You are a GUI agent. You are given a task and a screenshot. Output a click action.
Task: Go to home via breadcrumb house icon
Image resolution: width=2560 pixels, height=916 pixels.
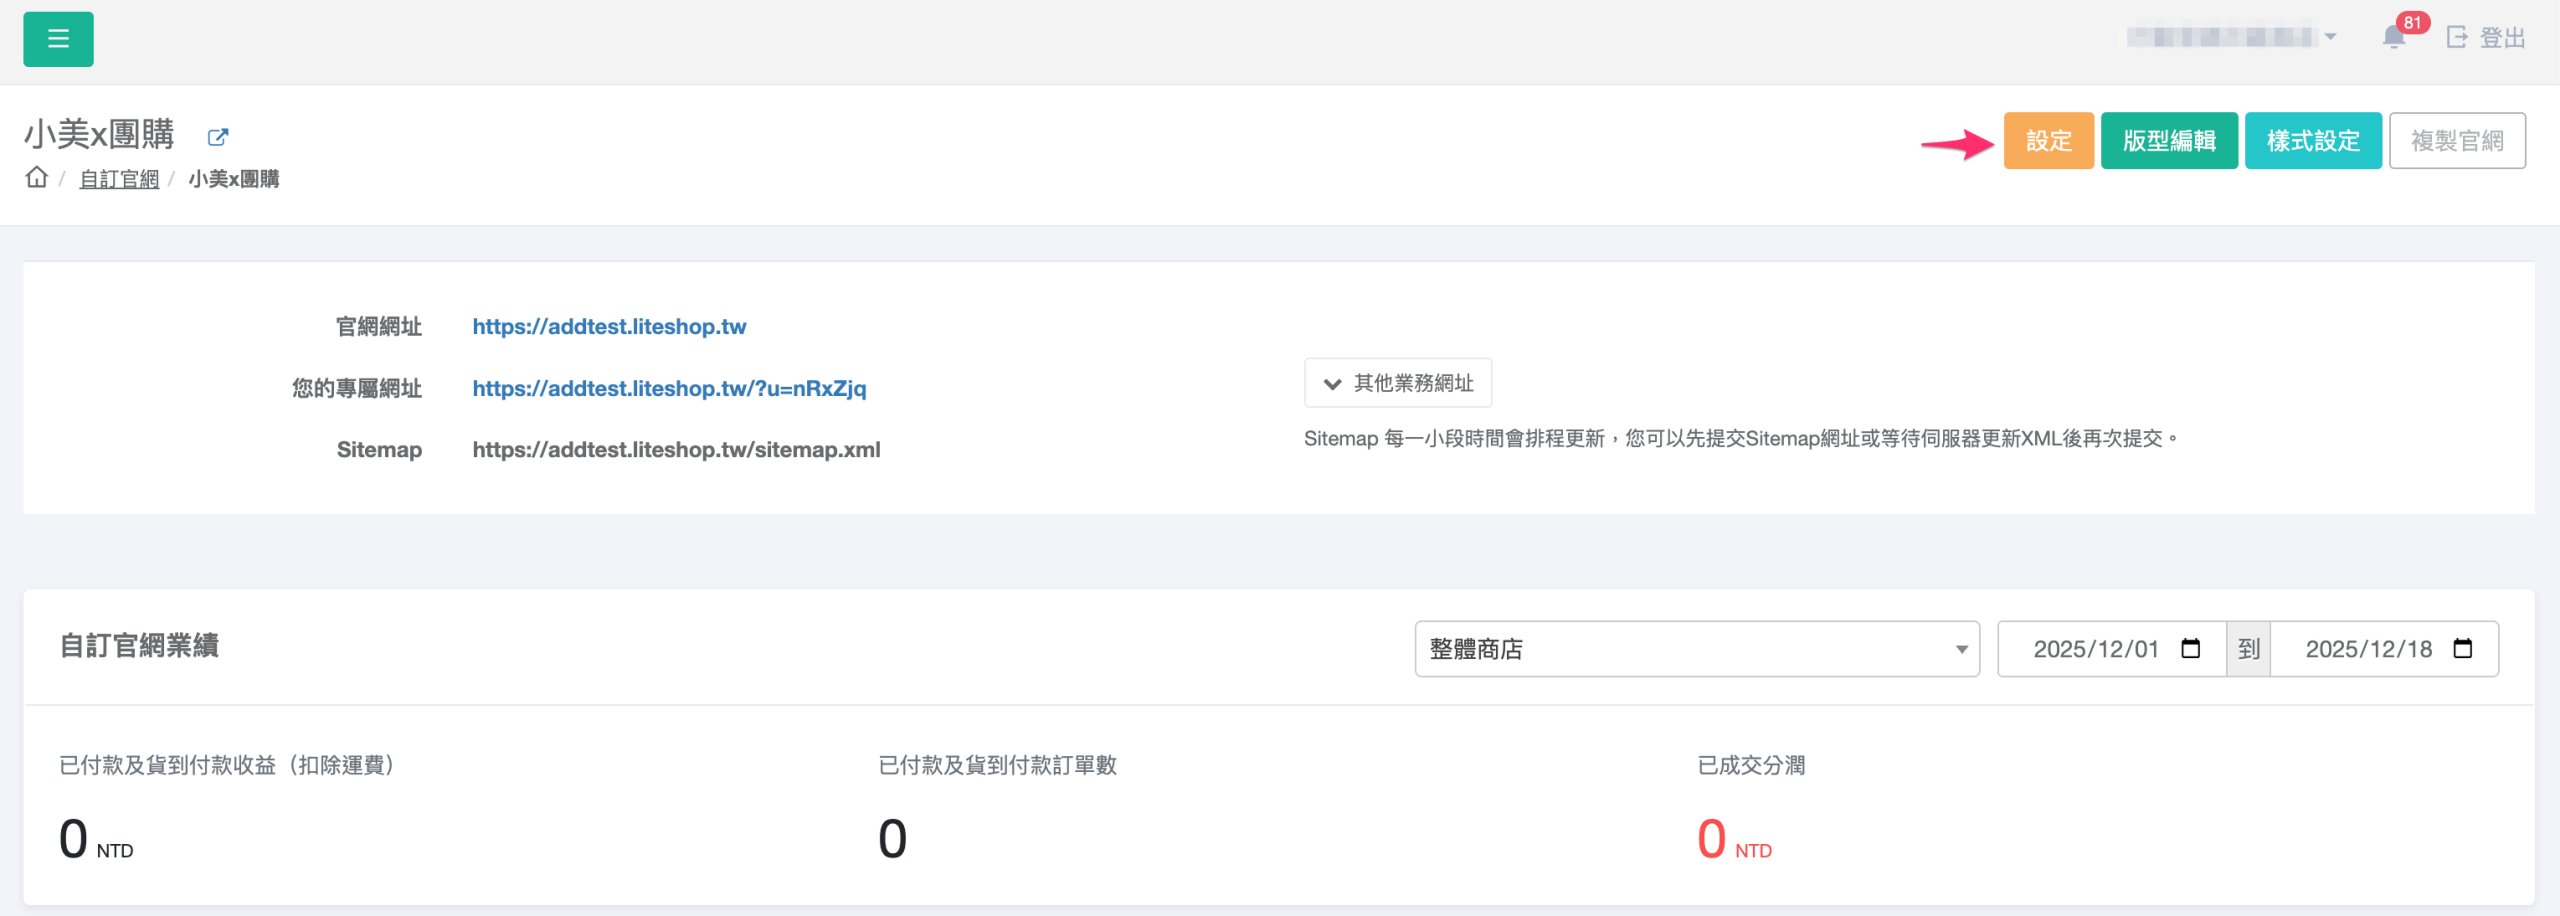pos(37,178)
